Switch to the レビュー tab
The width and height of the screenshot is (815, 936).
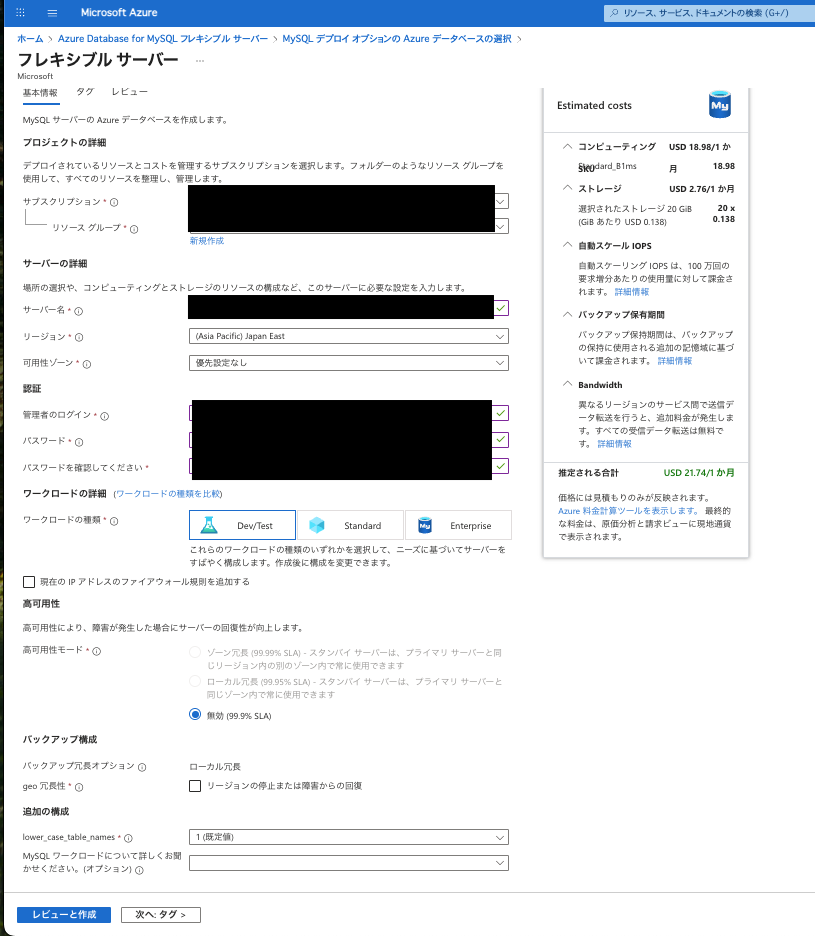tap(130, 90)
